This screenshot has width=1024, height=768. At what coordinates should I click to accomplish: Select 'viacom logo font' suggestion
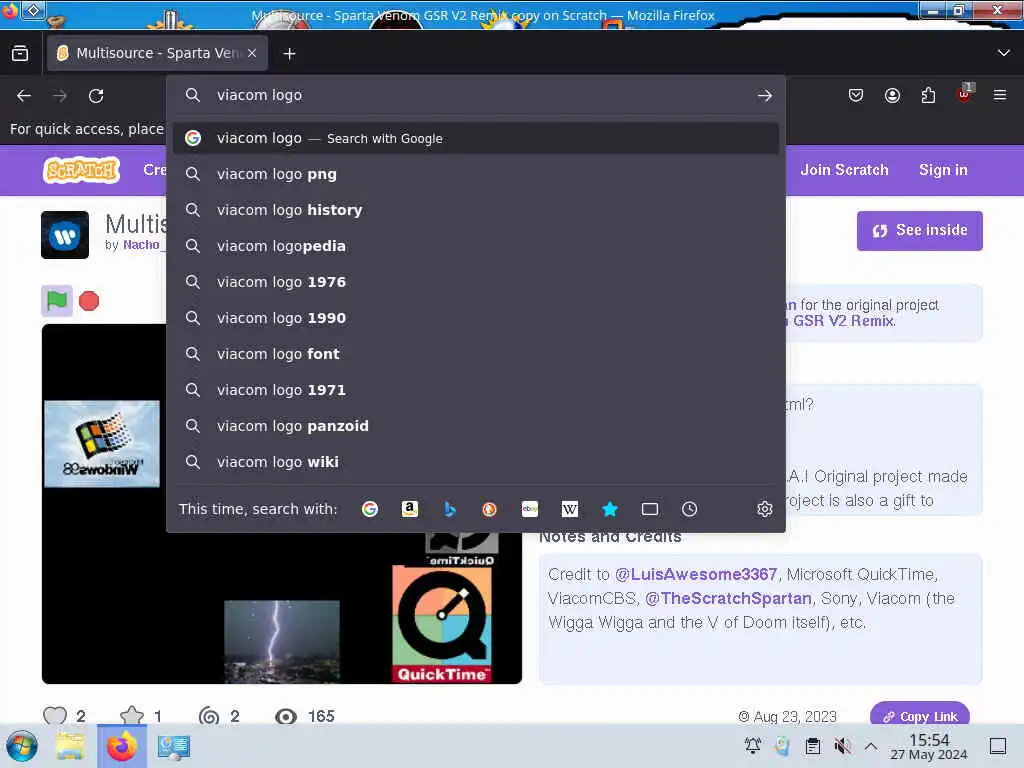[x=475, y=354]
